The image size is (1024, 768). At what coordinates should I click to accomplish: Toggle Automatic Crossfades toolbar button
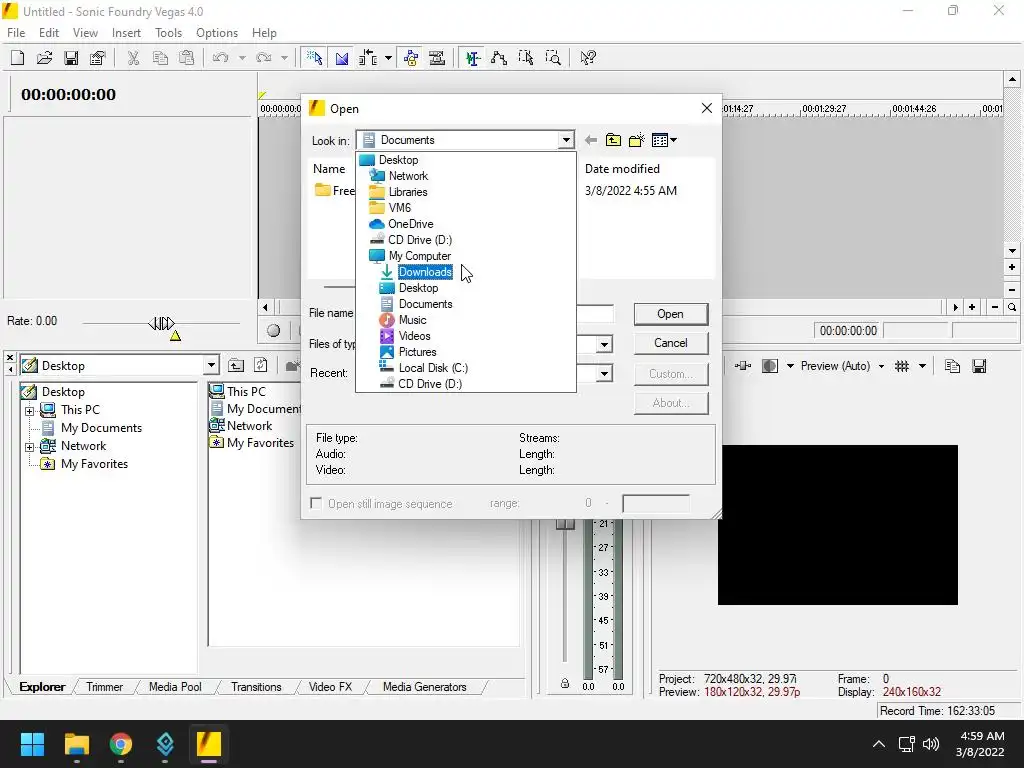click(342, 58)
